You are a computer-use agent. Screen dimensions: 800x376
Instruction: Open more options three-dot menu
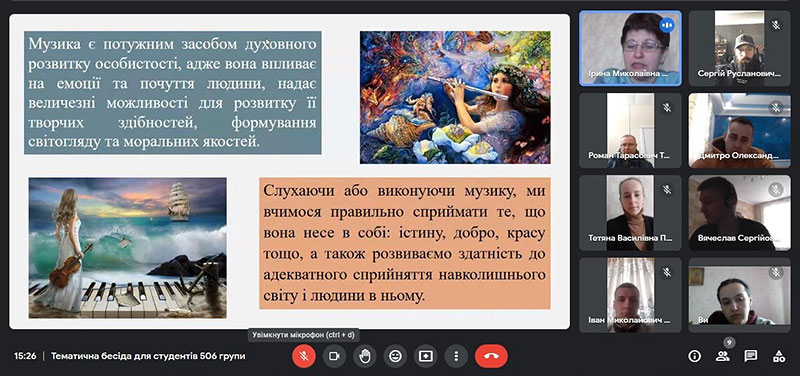[x=456, y=356]
